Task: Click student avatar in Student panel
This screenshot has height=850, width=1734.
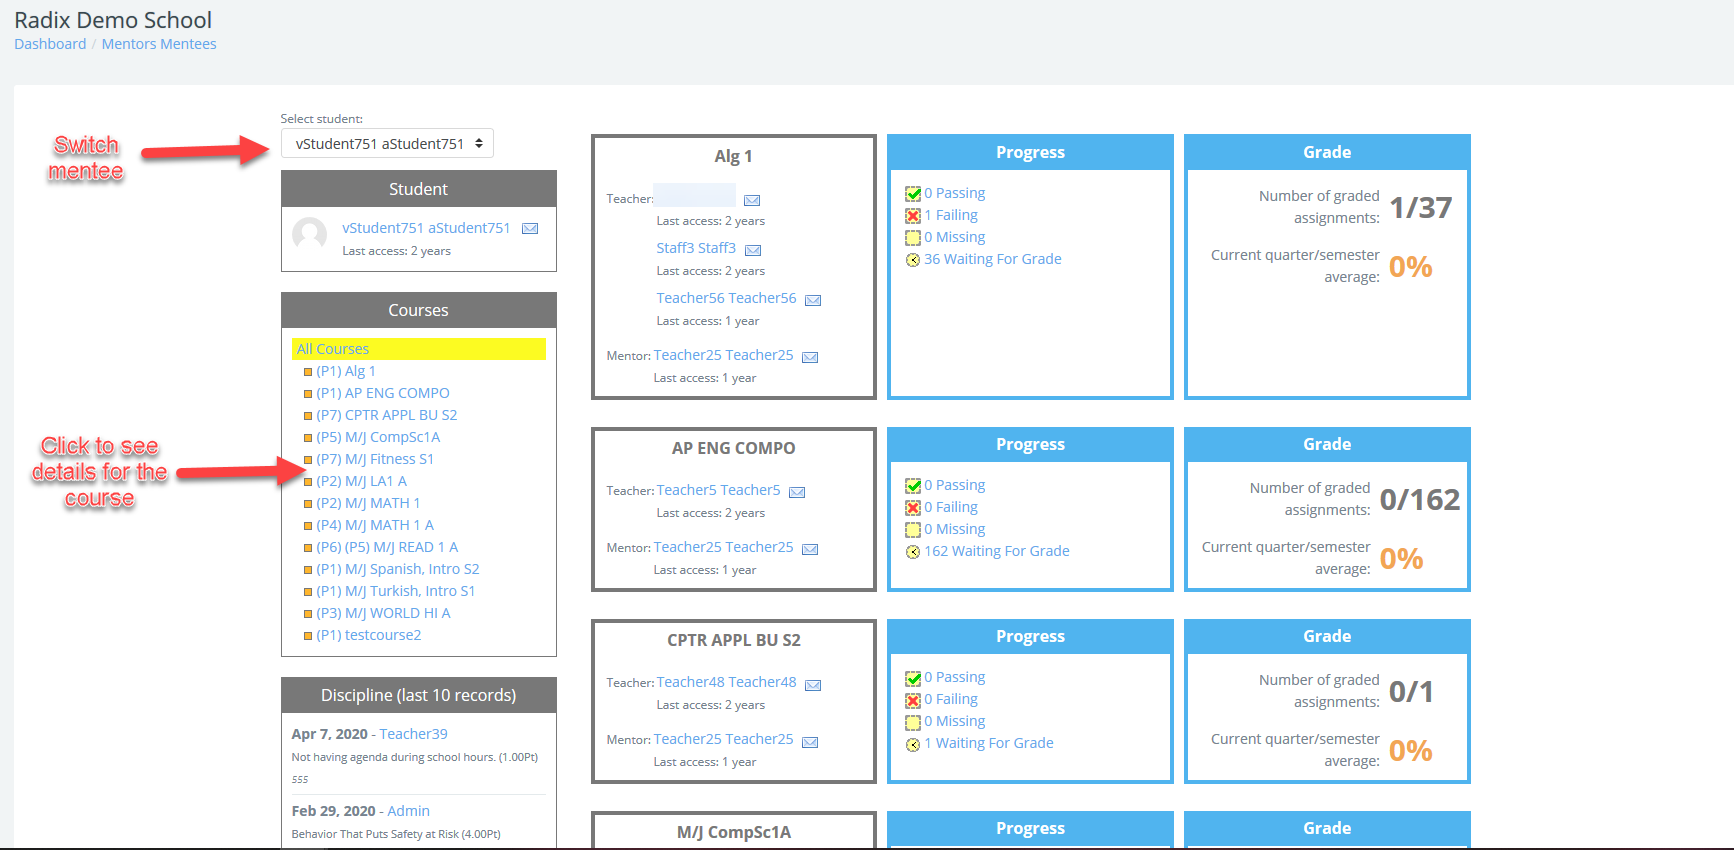Action: [x=310, y=235]
